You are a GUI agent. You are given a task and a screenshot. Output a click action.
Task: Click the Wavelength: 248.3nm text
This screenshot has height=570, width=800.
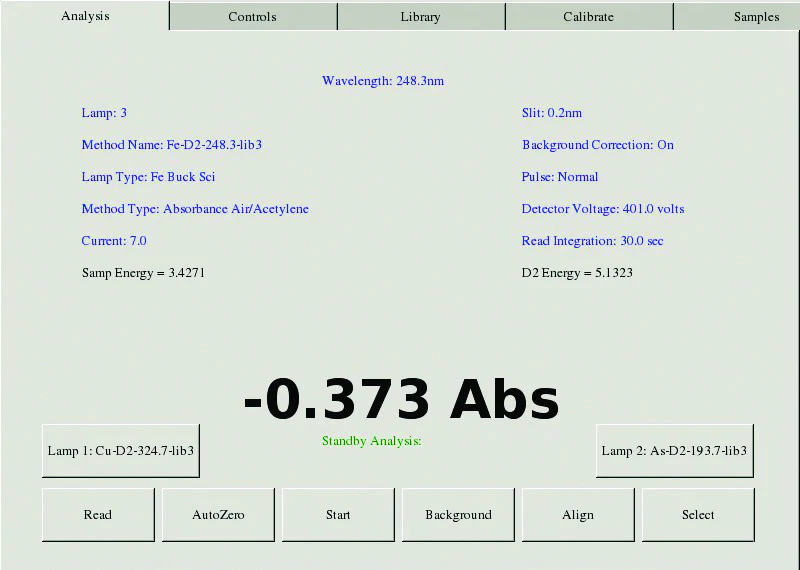pos(383,81)
